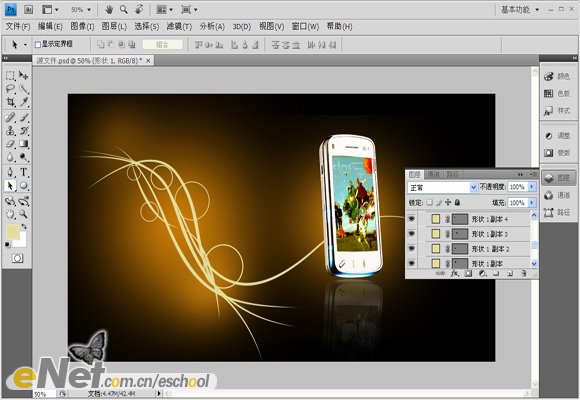Create new adjustment layer
The height and width of the screenshot is (400, 580).
coord(482,273)
